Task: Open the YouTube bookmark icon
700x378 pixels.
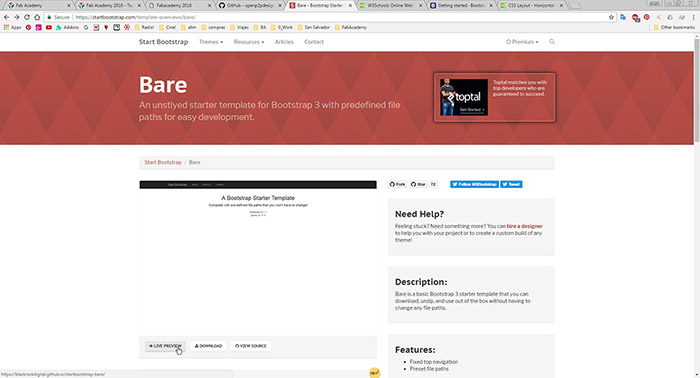Action: click(49, 27)
